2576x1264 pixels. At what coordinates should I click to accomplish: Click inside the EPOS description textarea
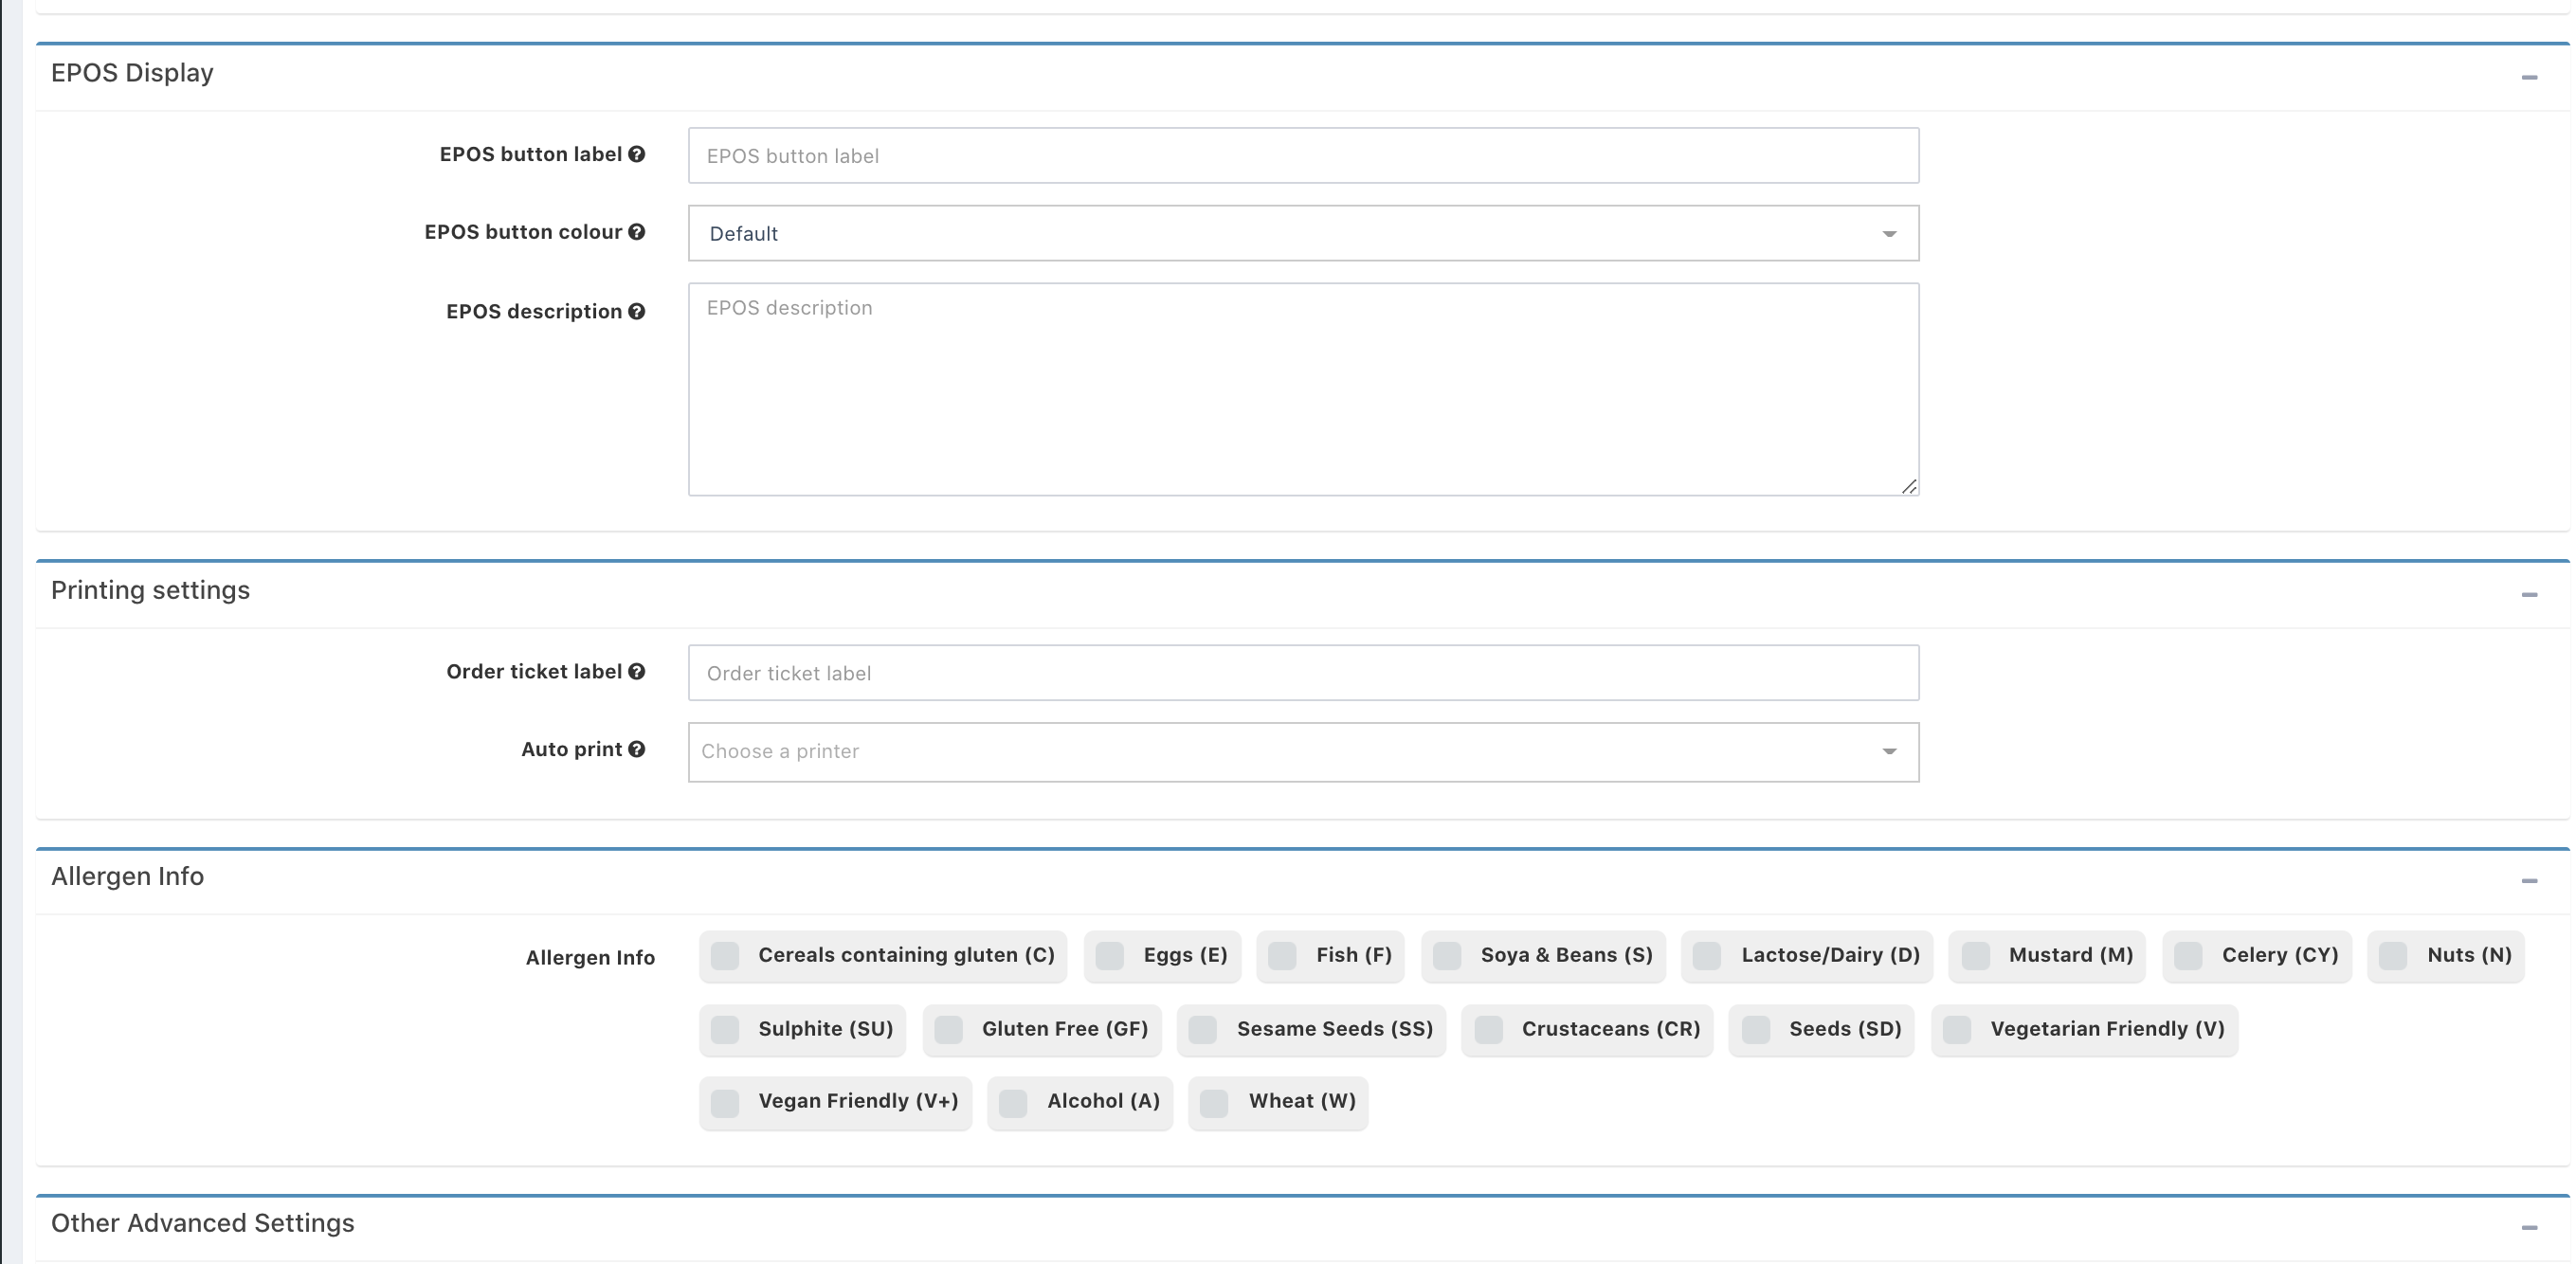[x=1303, y=390]
